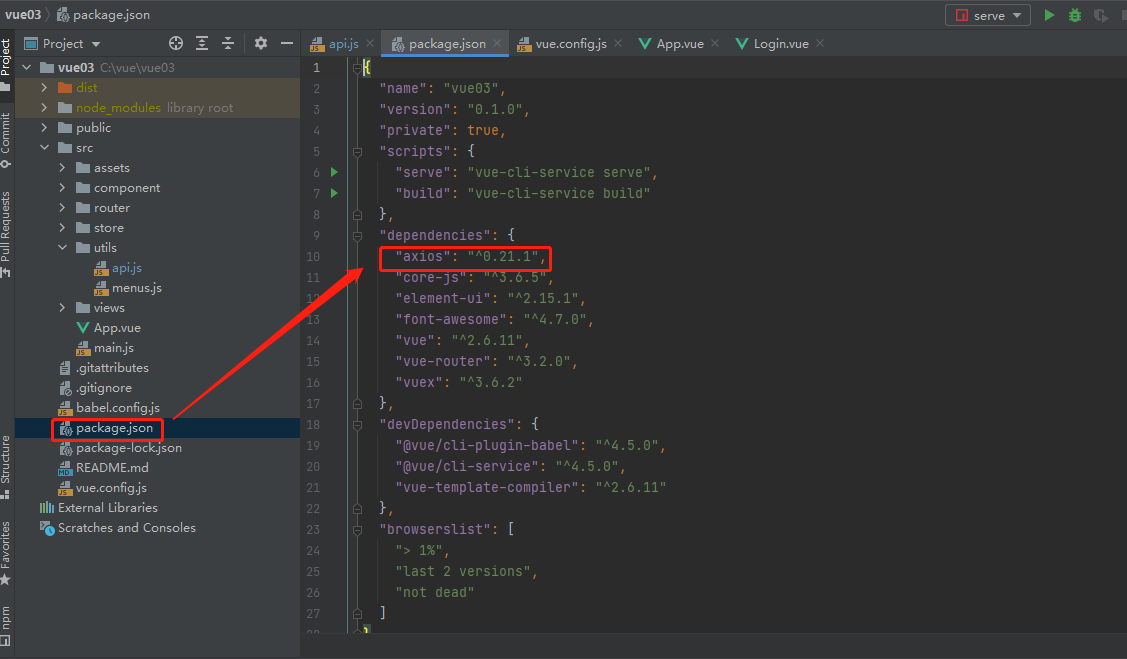
Task: Click the Select Opened File crosshair icon
Action: [176, 43]
